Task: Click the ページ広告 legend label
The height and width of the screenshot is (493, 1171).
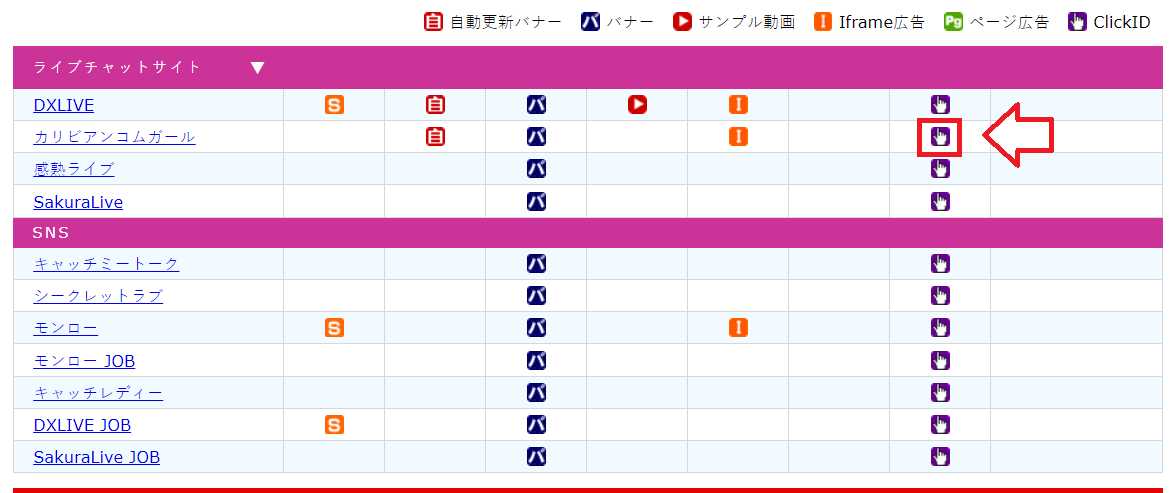Action: pos(1009,22)
